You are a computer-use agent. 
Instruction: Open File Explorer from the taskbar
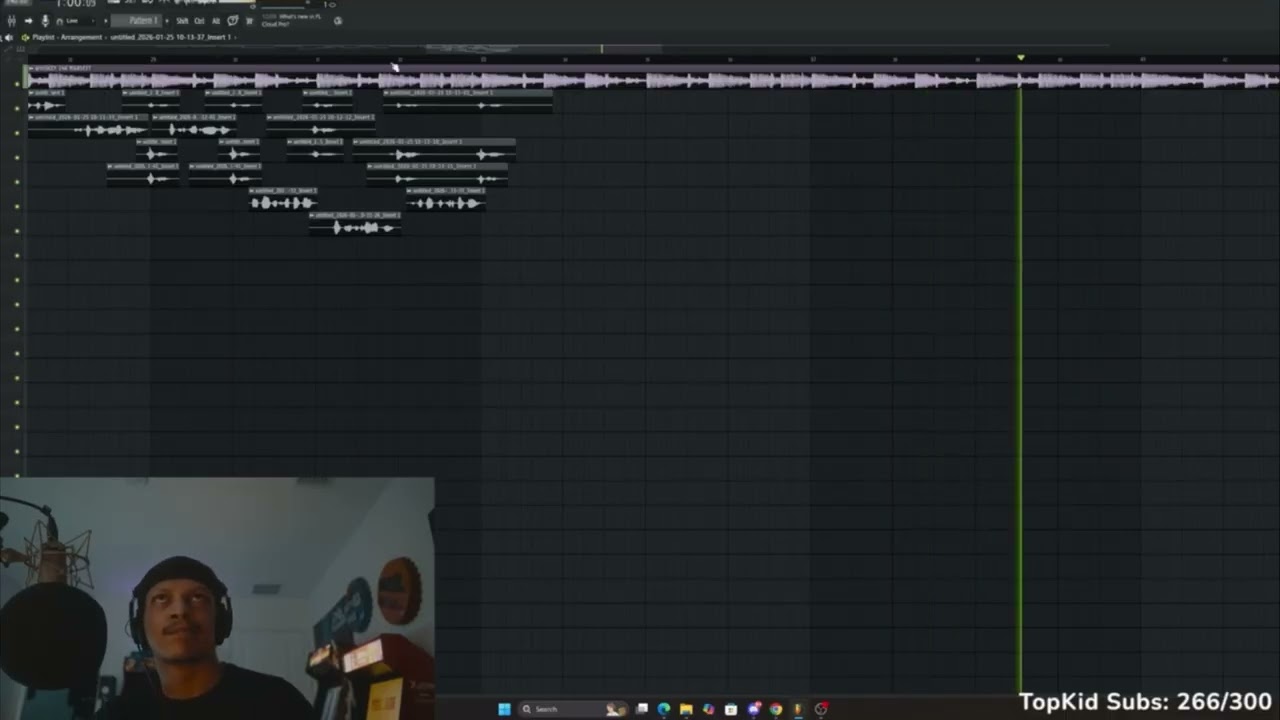coord(686,709)
